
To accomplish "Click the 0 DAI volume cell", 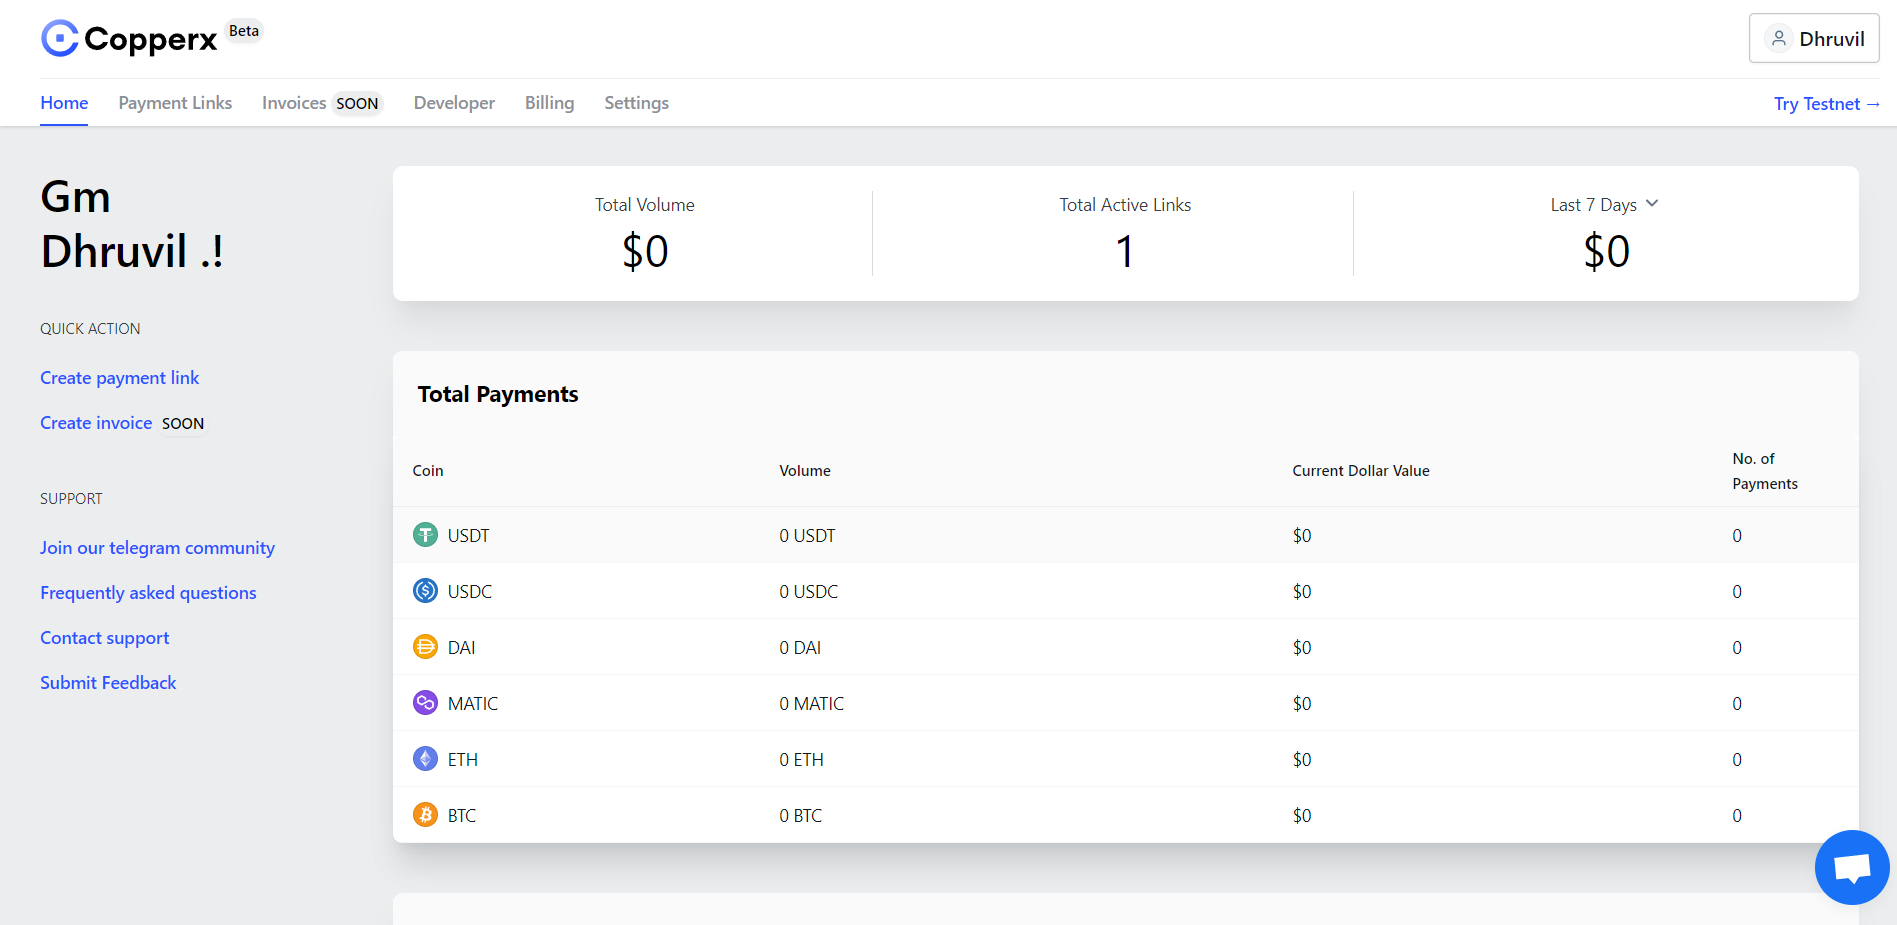I will click(x=800, y=648).
